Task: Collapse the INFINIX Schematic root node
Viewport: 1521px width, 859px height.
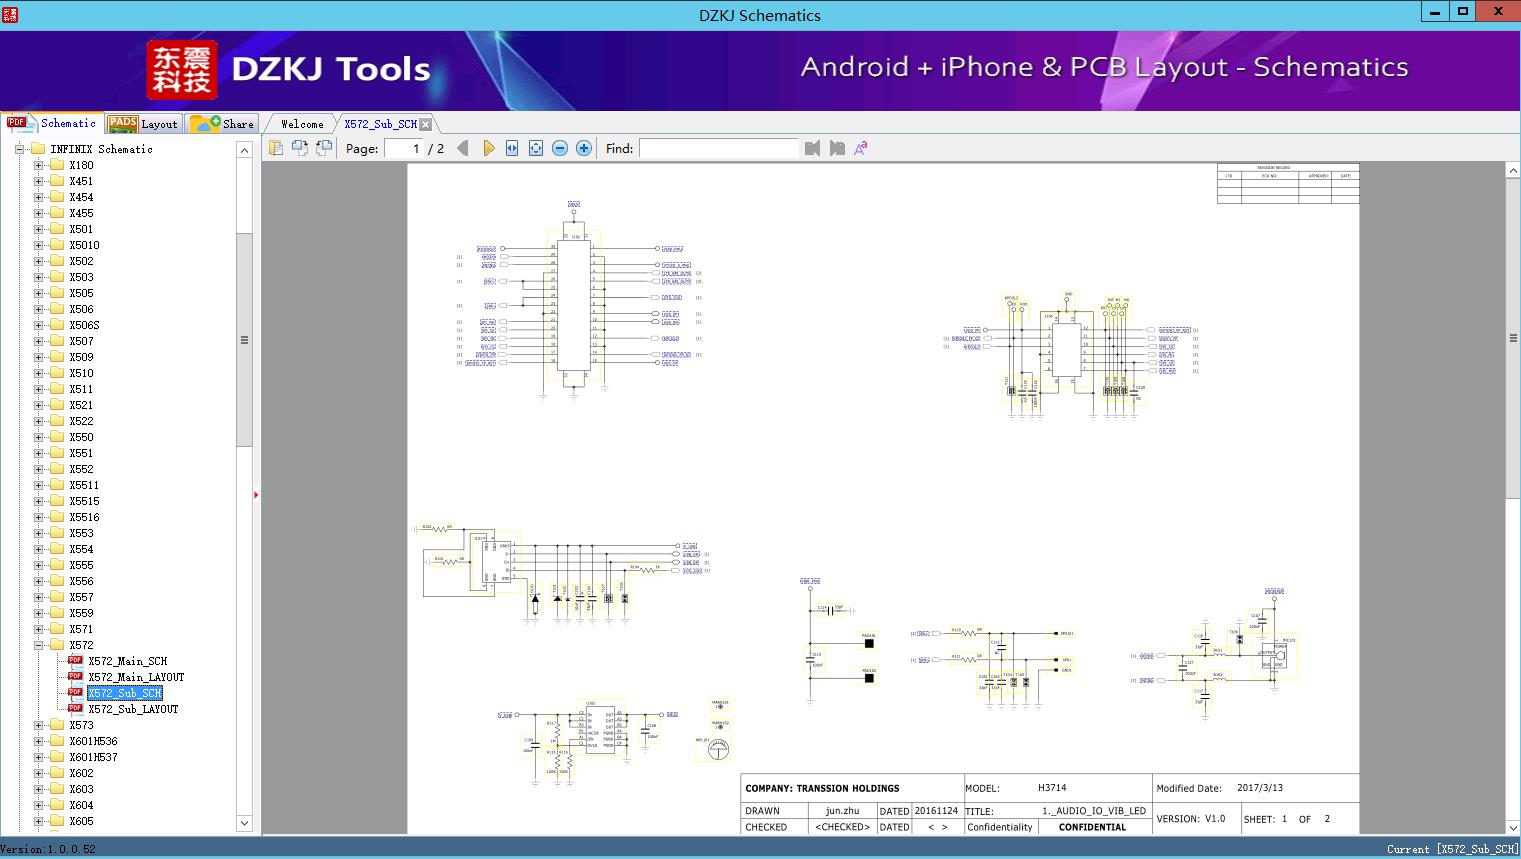Action: click(x=19, y=149)
